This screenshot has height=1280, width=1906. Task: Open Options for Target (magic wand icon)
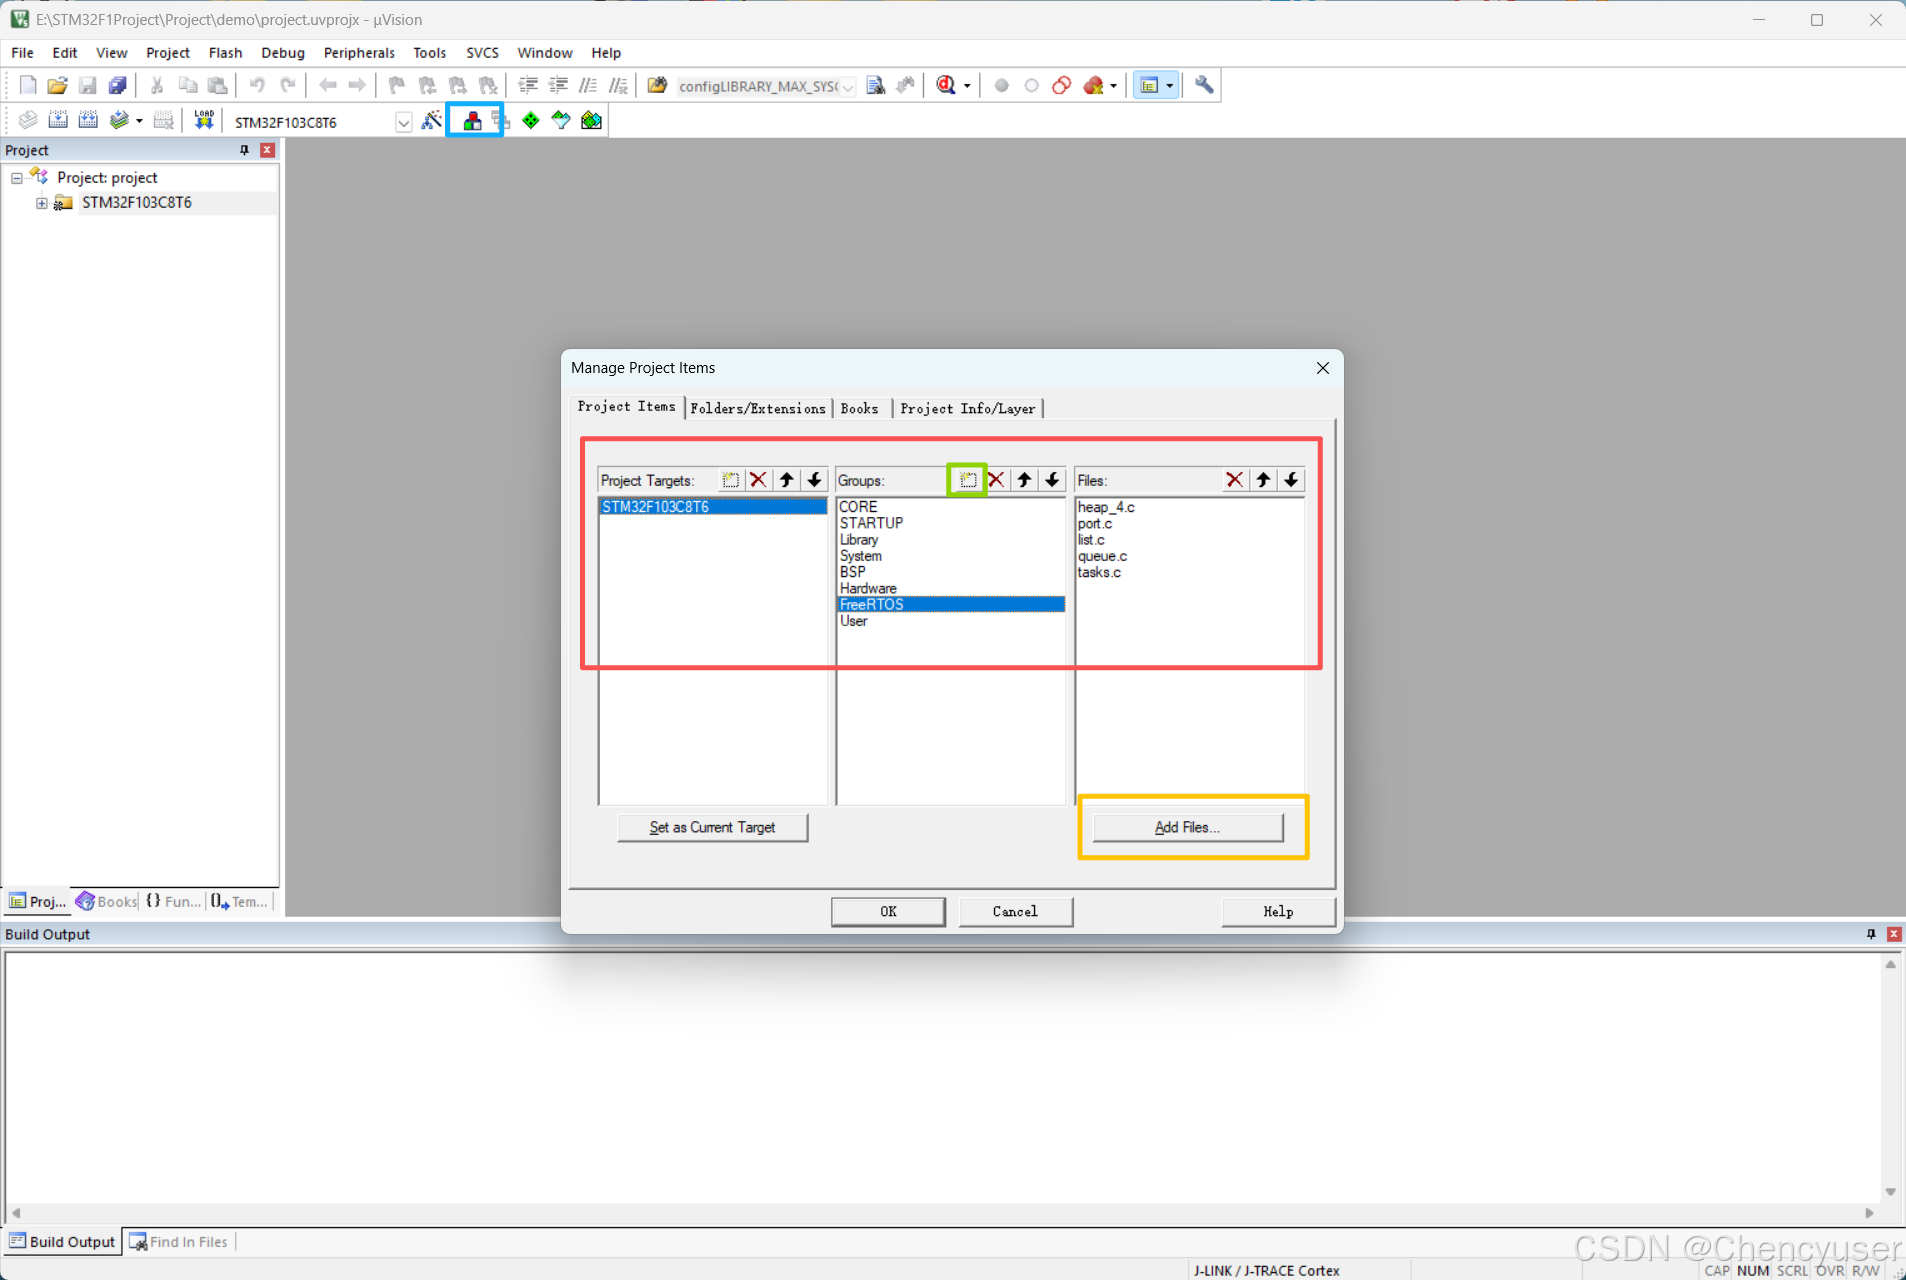point(432,120)
